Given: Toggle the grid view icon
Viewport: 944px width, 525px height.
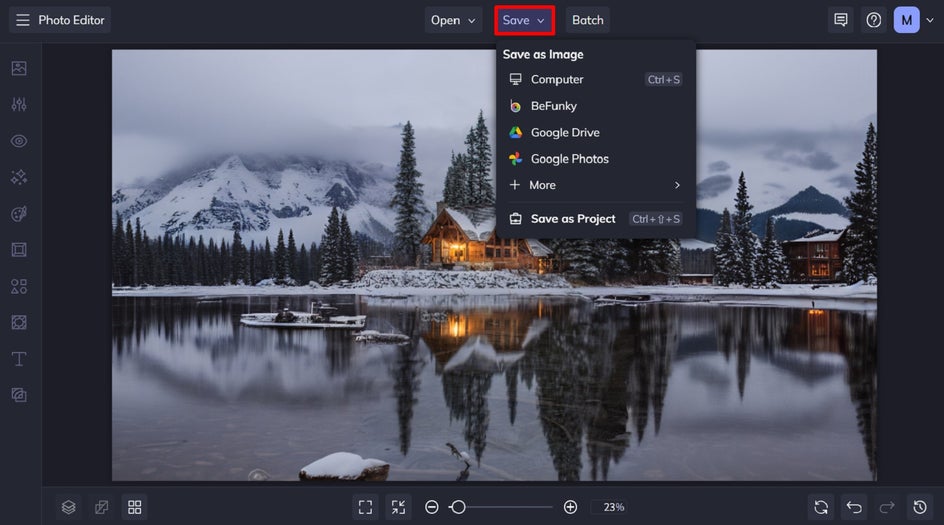Looking at the screenshot, I should click(135, 507).
